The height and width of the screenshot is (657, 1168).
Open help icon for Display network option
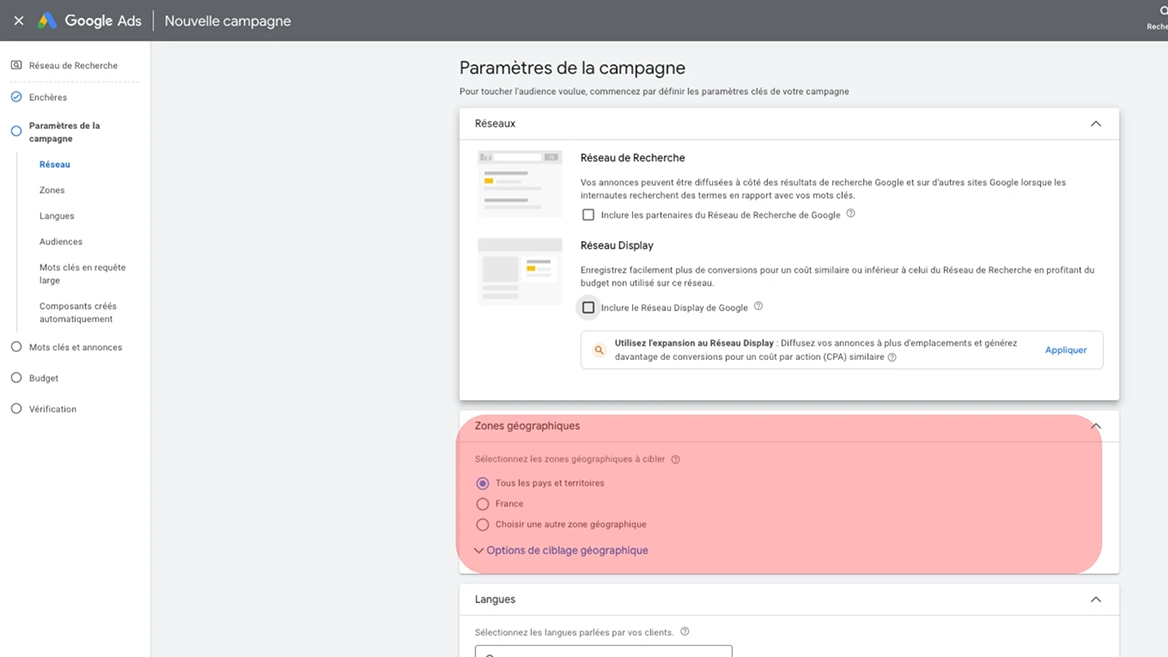coord(758,306)
